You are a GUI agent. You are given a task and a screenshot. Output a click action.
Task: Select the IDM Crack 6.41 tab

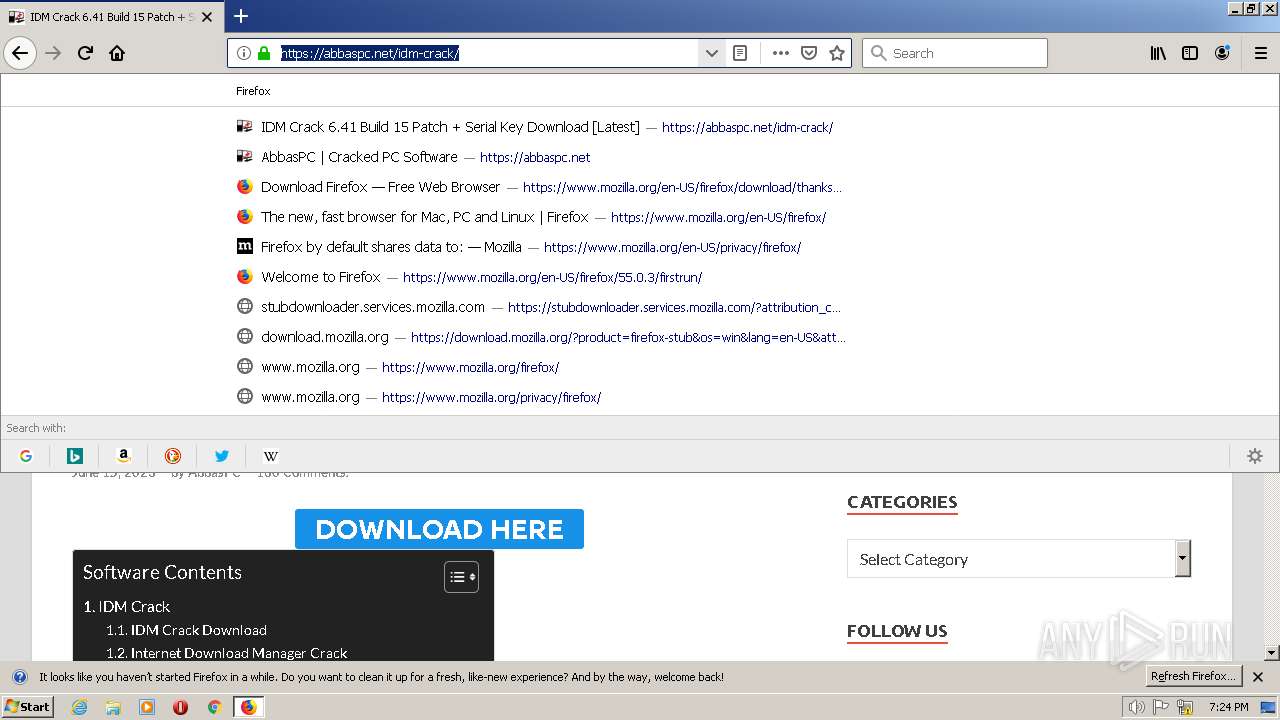[110, 17]
